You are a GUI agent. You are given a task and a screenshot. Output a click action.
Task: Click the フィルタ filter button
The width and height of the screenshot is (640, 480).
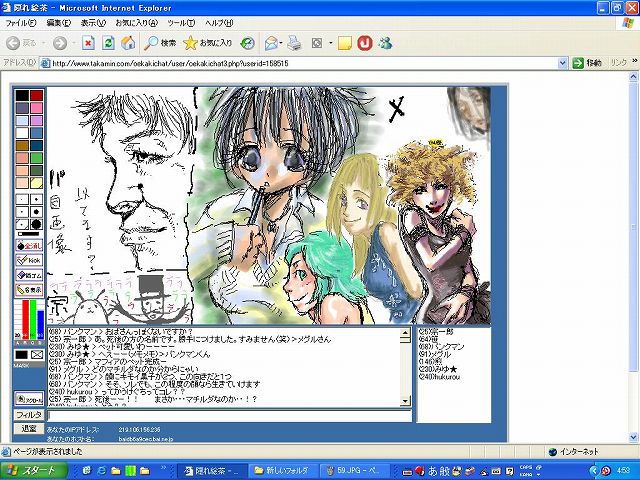tap(29, 415)
